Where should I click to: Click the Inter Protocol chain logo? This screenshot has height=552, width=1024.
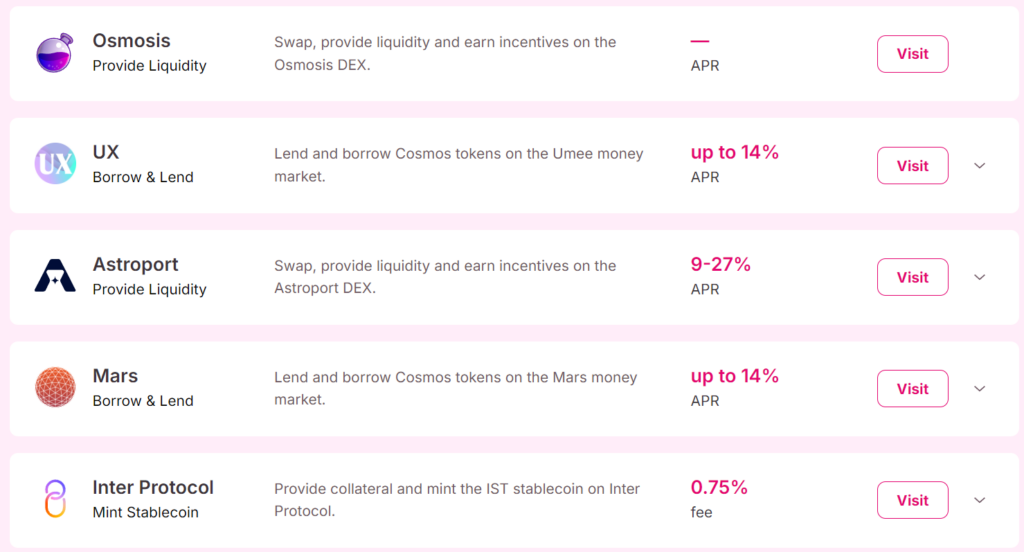coord(54,499)
